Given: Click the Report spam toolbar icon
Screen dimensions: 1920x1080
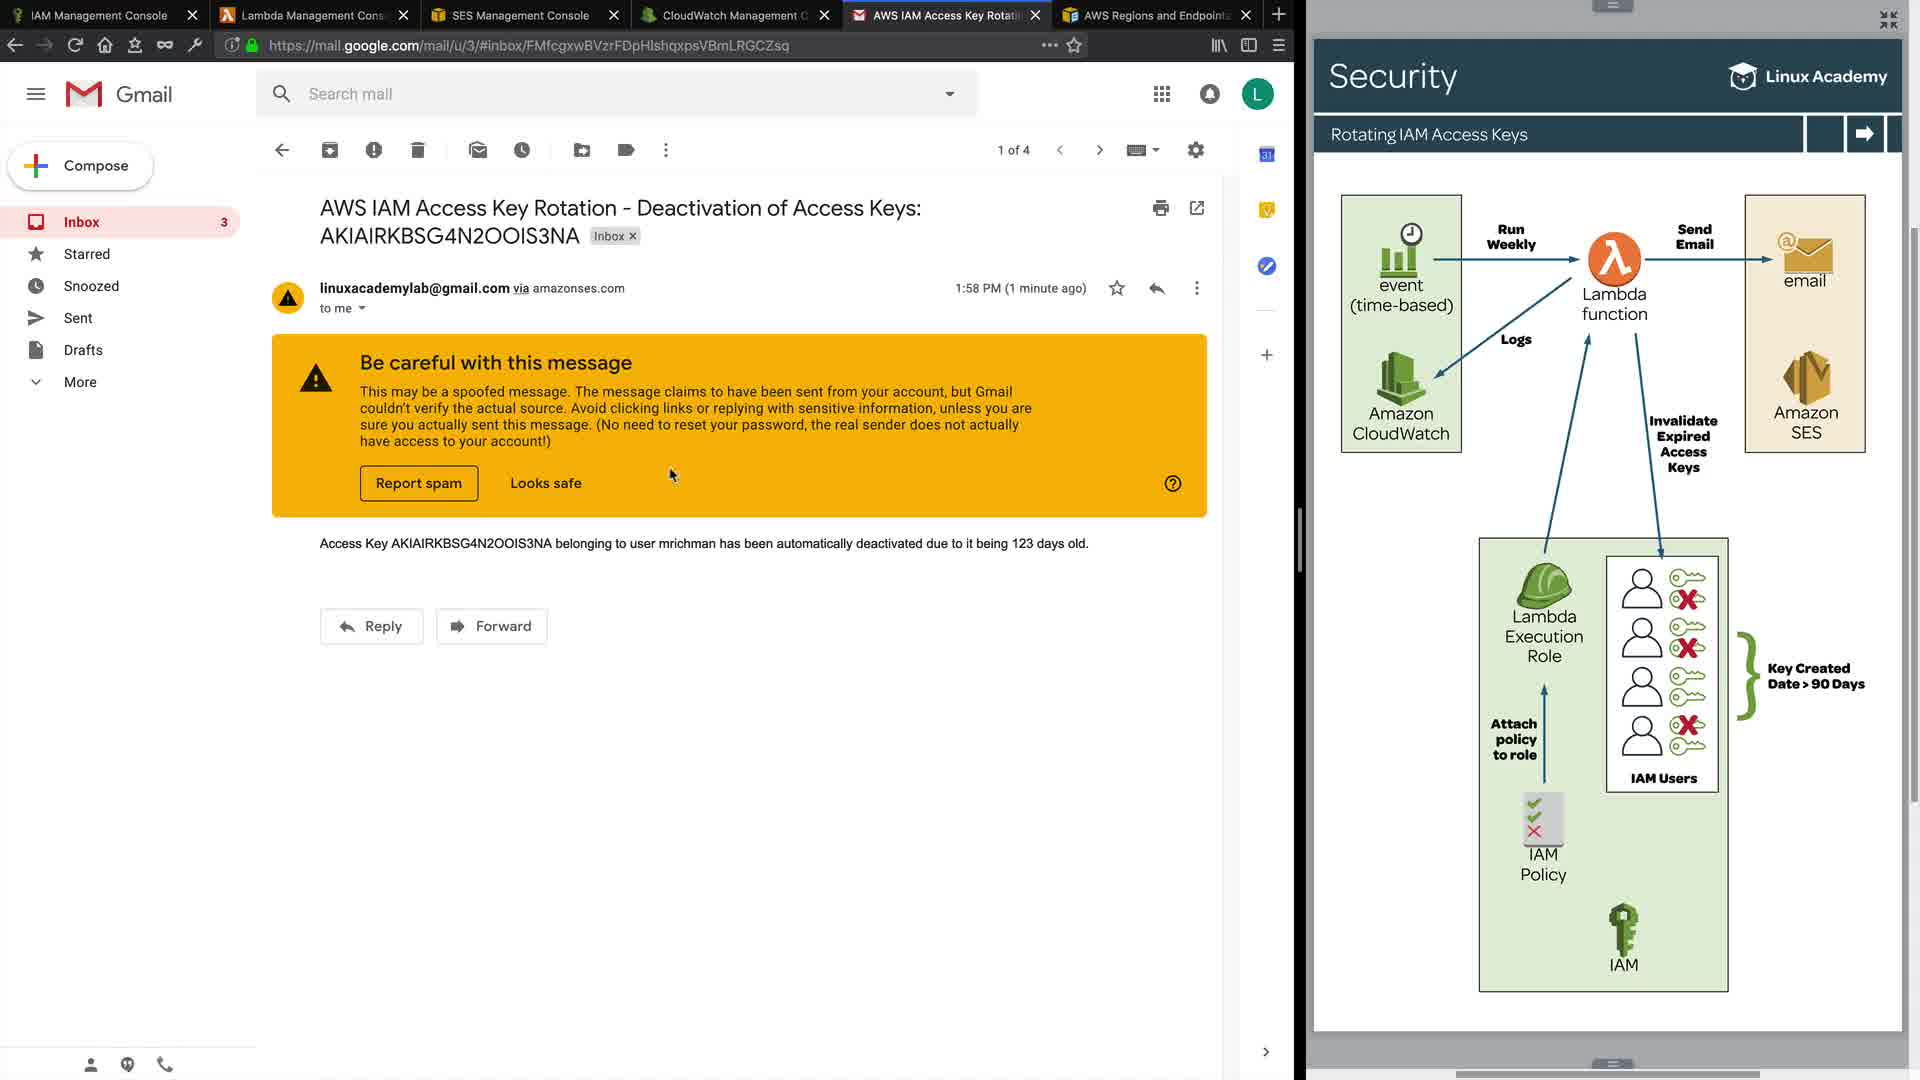Looking at the screenshot, I should 374,150.
